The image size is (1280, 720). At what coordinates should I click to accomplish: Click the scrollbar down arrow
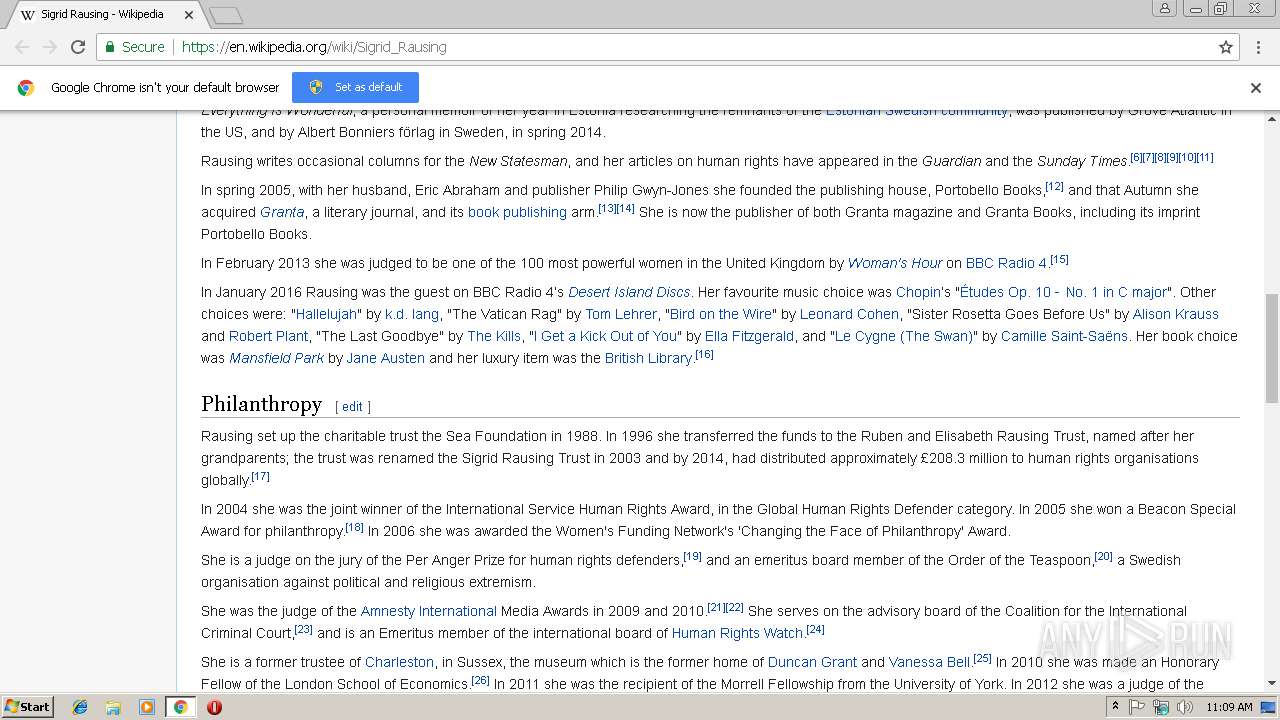click(1272, 684)
